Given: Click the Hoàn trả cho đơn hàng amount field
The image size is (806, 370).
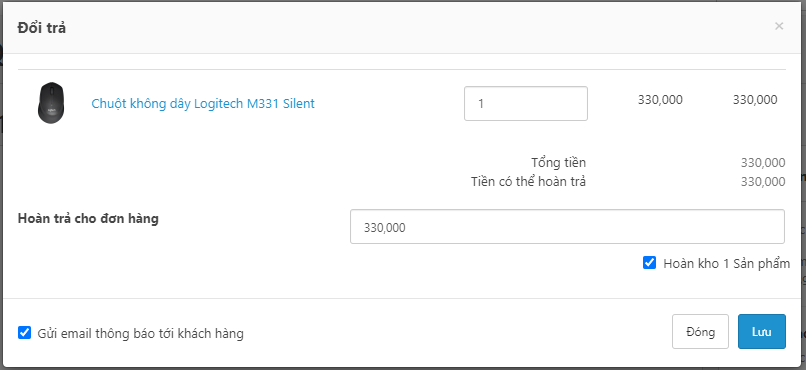Looking at the screenshot, I should [x=567, y=227].
